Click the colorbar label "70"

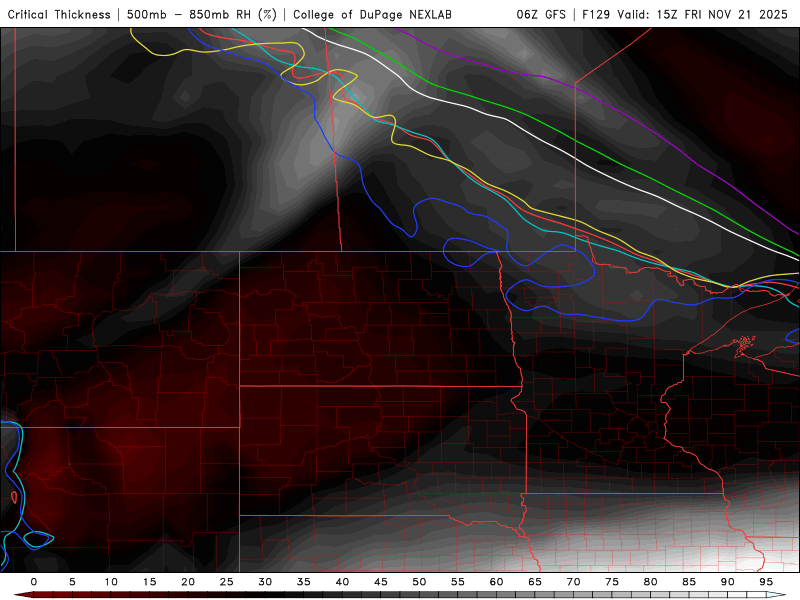pyautogui.click(x=573, y=582)
